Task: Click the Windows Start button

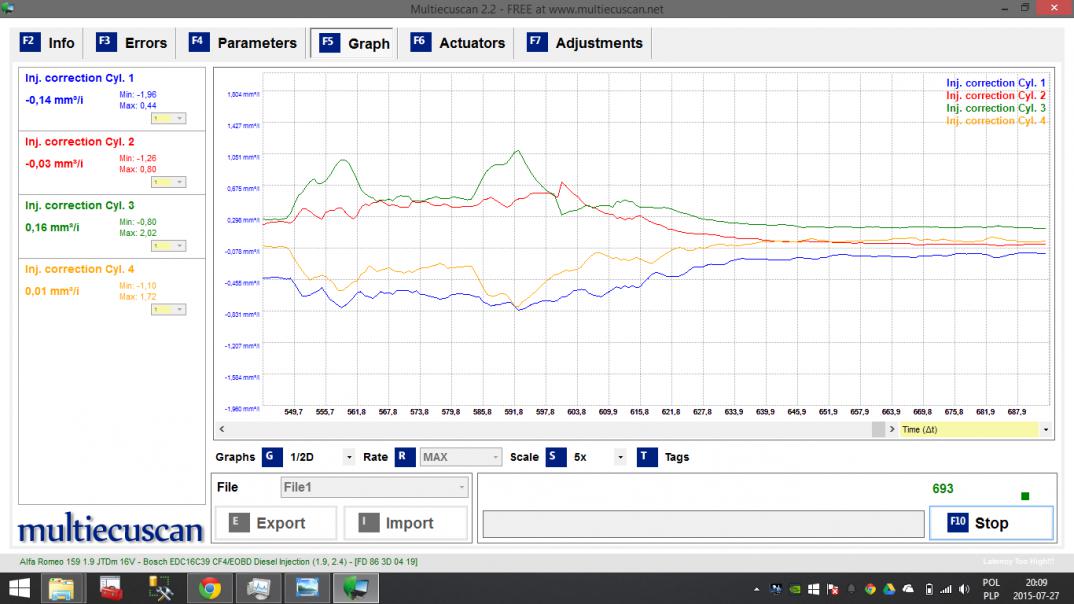Action: pos(19,588)
